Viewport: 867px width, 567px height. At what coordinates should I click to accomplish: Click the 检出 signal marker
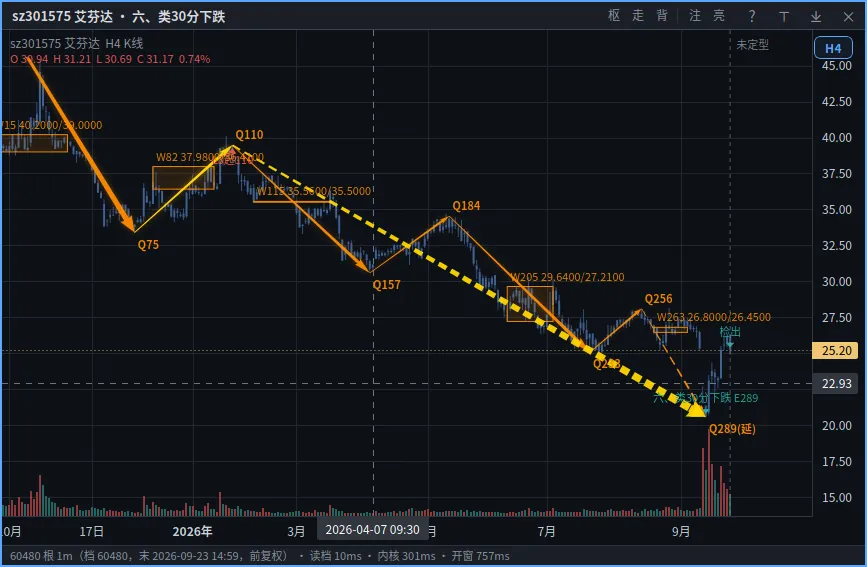pyautogui.click(x=730, y=332)
